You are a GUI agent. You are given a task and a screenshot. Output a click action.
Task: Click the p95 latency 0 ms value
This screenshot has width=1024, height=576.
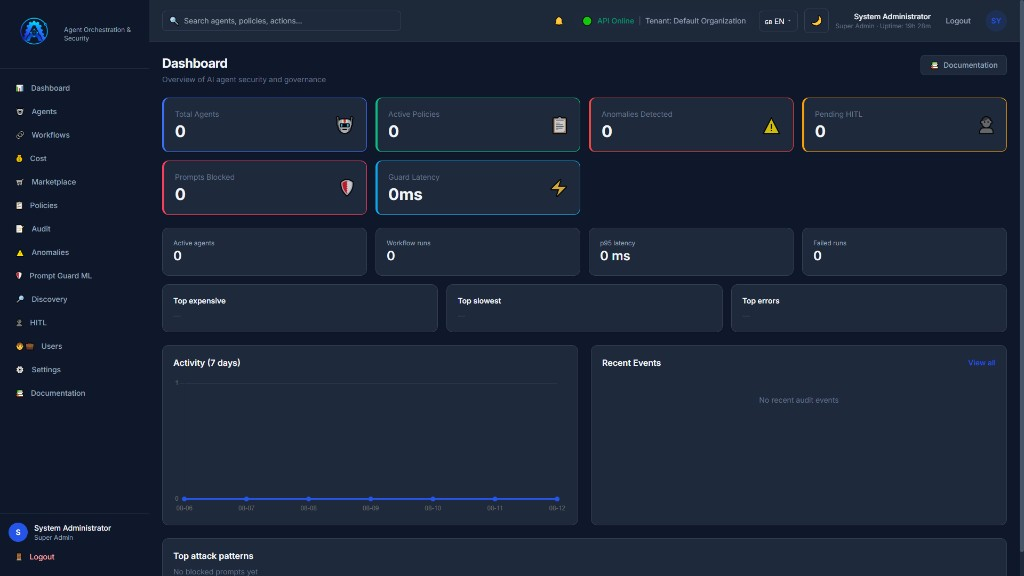[x=615, y=256]
